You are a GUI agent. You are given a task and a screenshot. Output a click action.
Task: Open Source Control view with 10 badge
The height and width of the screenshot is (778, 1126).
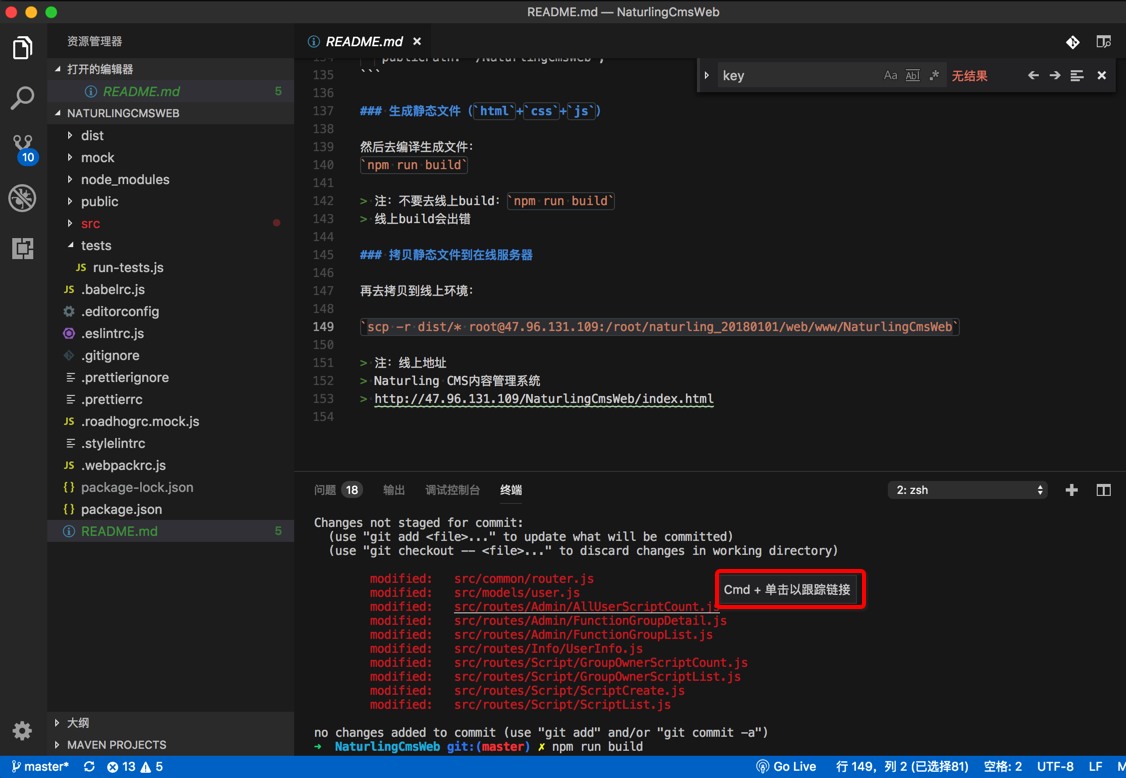23,149
